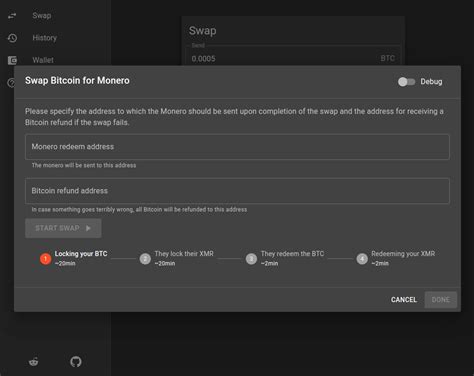The image size is (474, 376).
Task: Open the Reddit link icon
Action: [x=34, y=361]
